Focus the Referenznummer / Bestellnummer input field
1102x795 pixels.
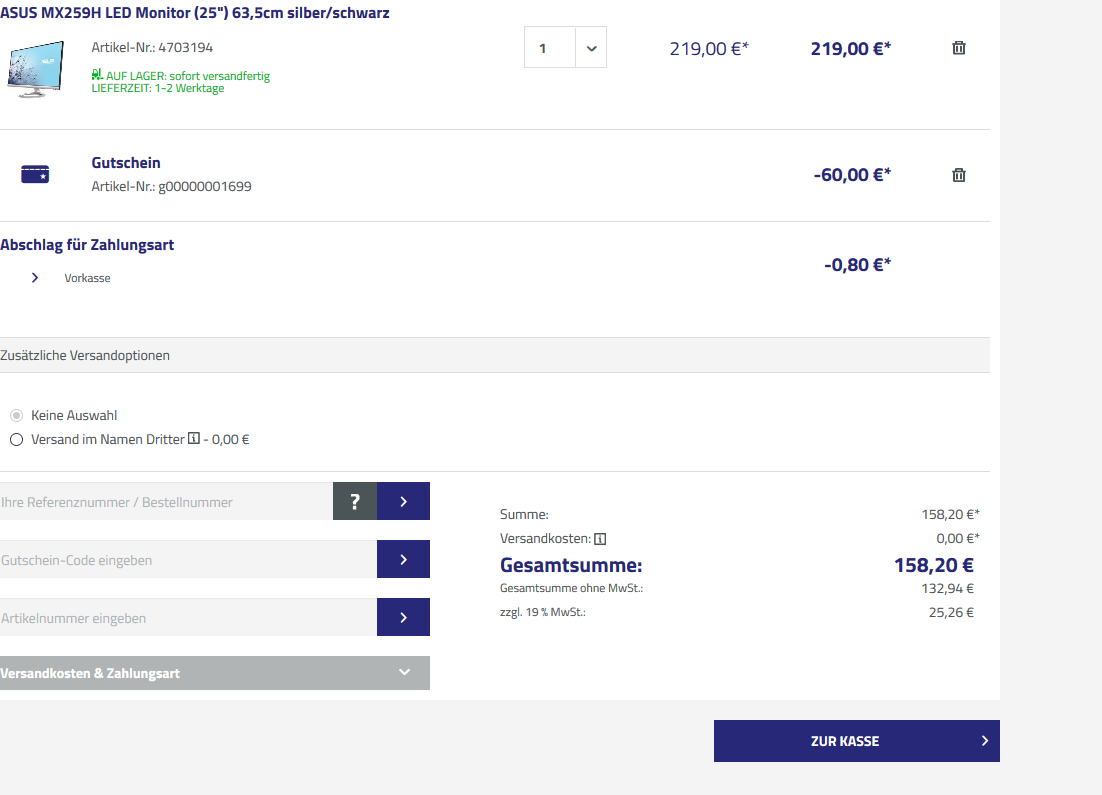tap(166, 501)
